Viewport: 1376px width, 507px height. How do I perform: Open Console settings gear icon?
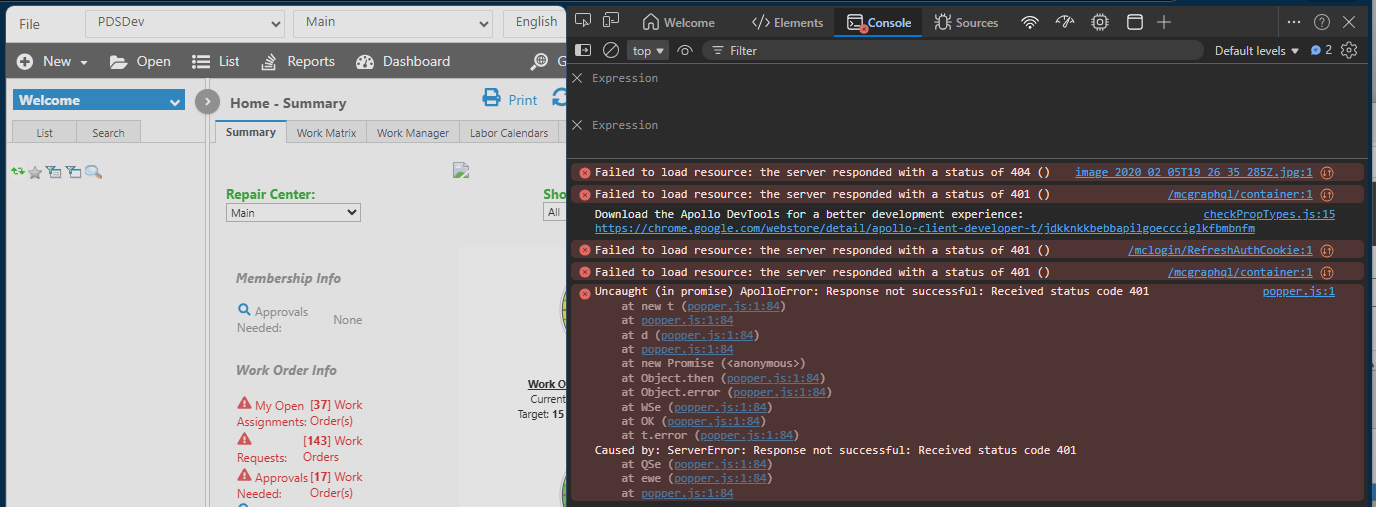tap(1349, 50)
